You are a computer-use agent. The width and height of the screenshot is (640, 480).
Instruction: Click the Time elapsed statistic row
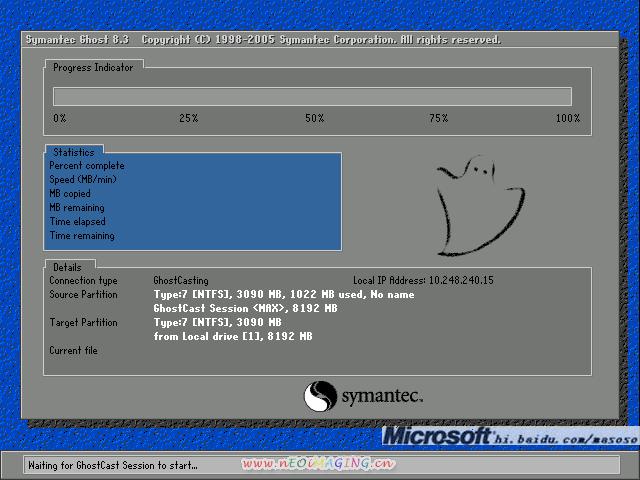click(x=78, y=222)
